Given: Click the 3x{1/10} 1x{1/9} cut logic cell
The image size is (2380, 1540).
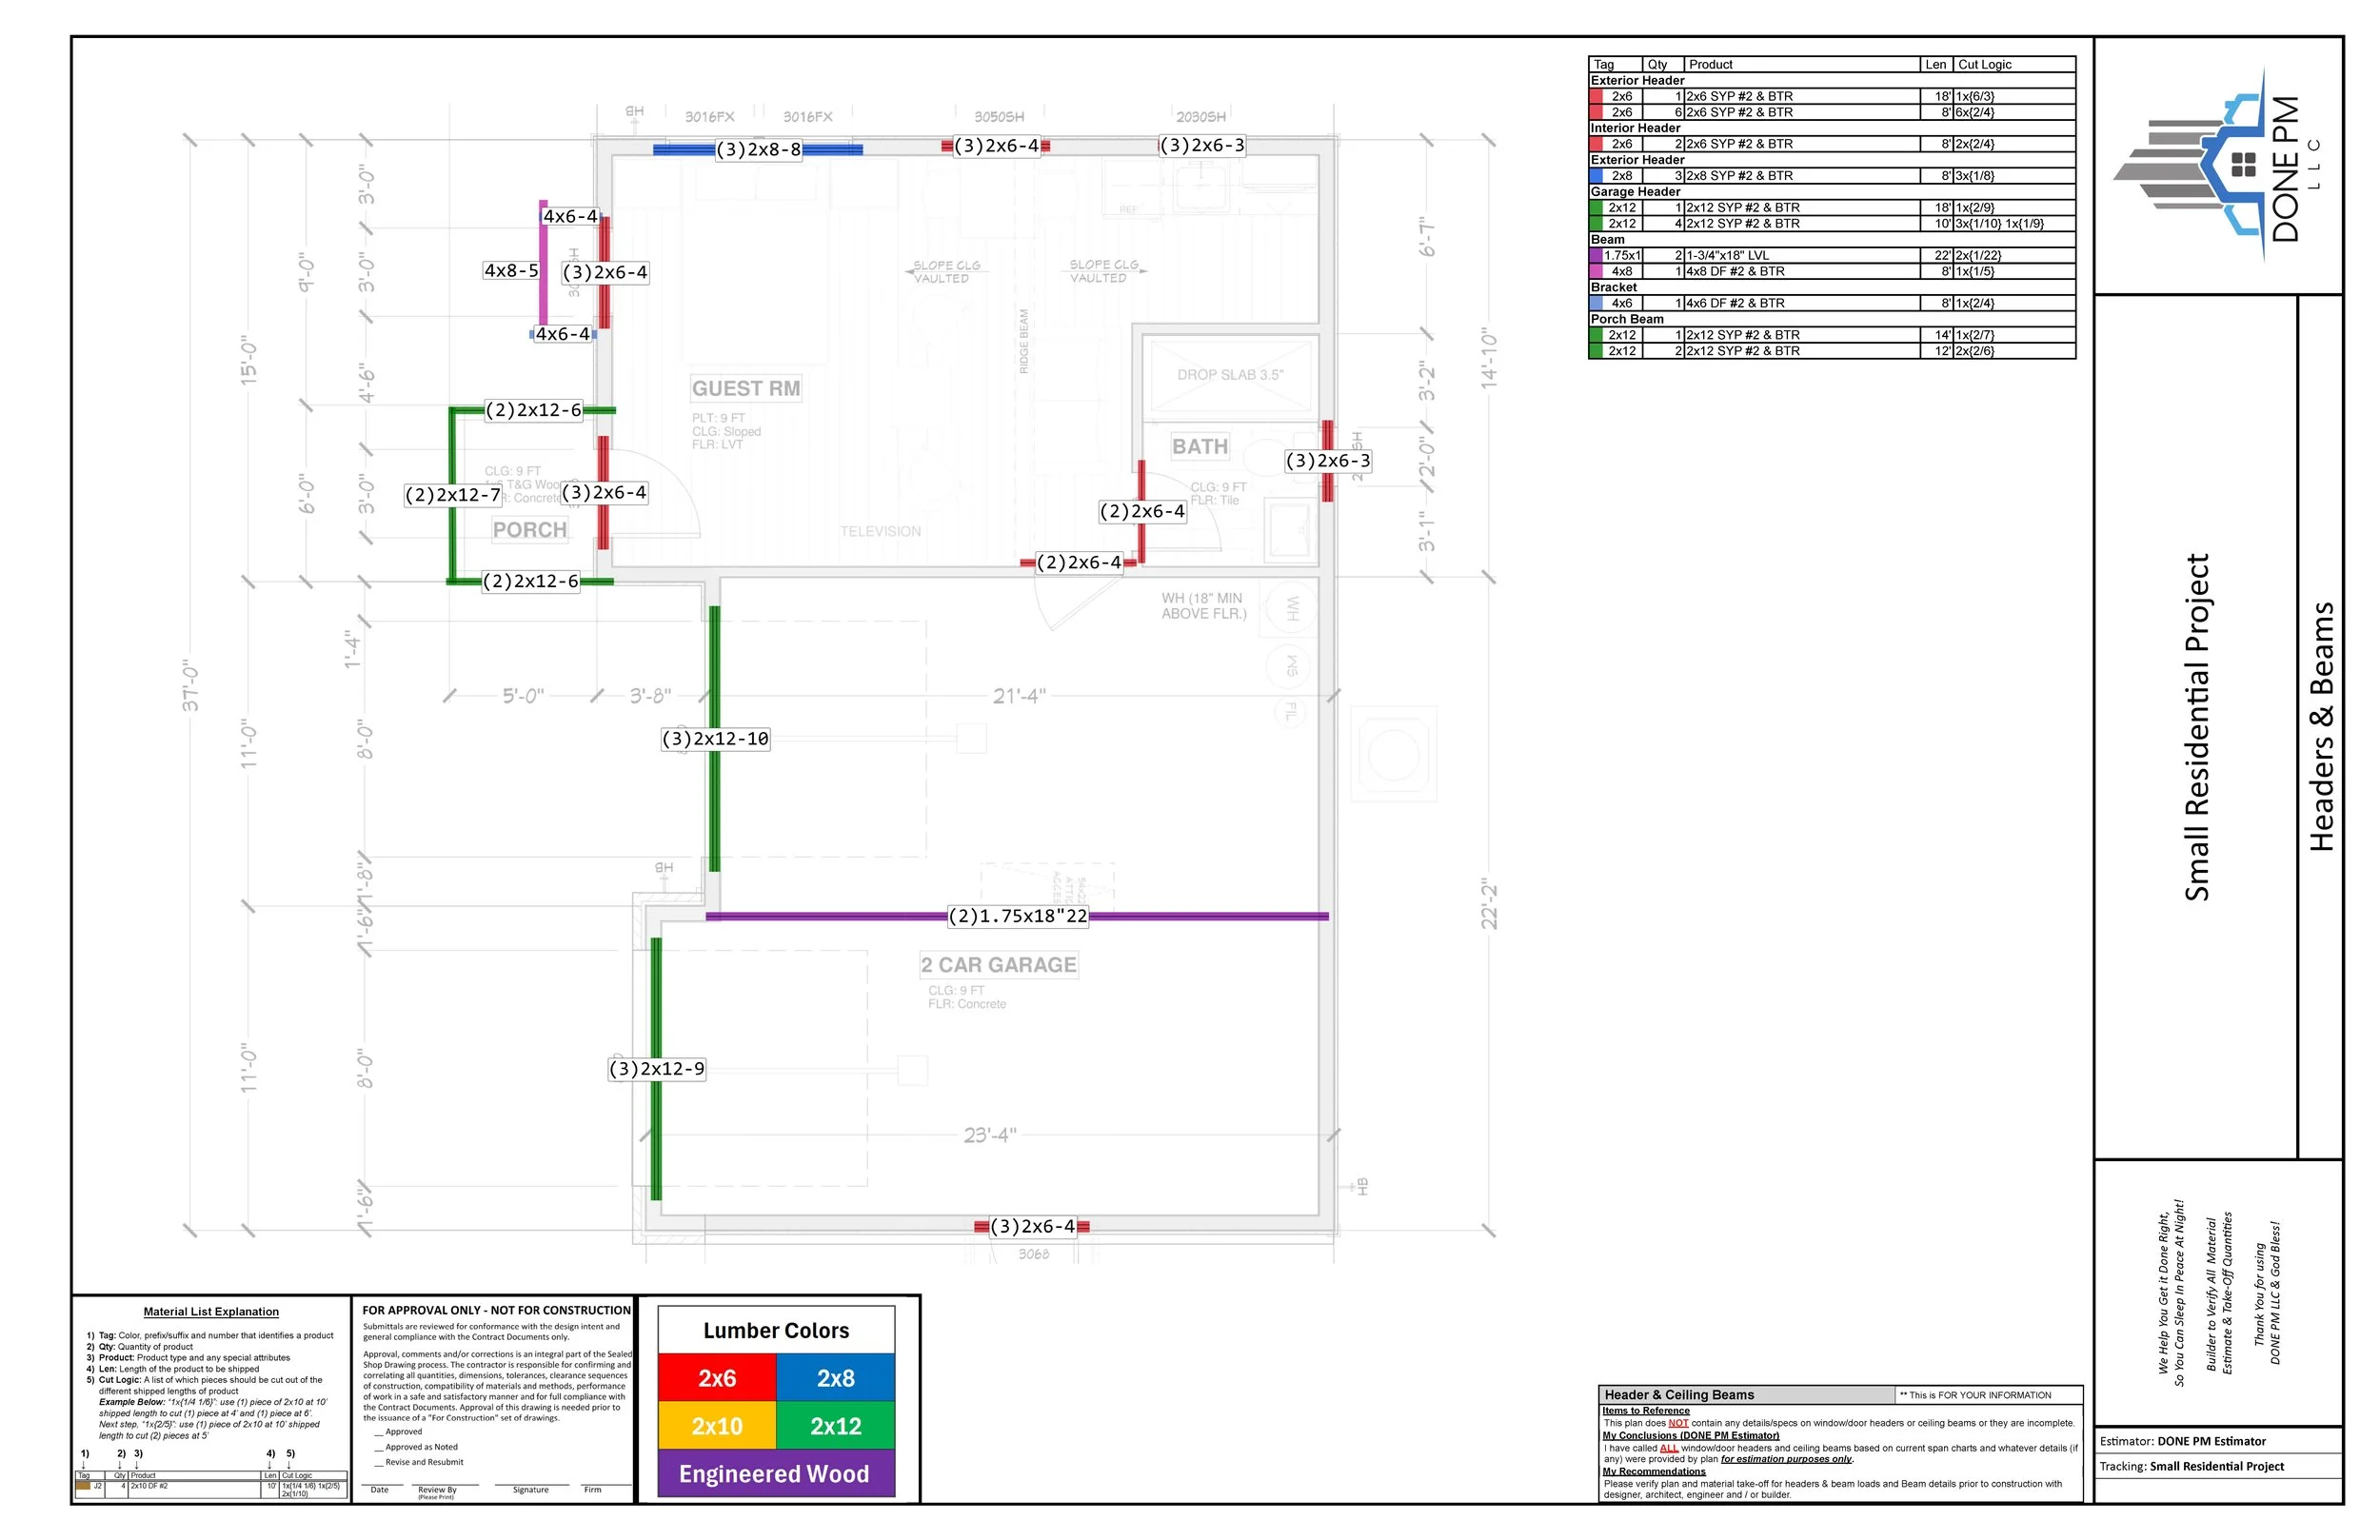Looking at the screenshot, I should click(x=2014, y=224).
